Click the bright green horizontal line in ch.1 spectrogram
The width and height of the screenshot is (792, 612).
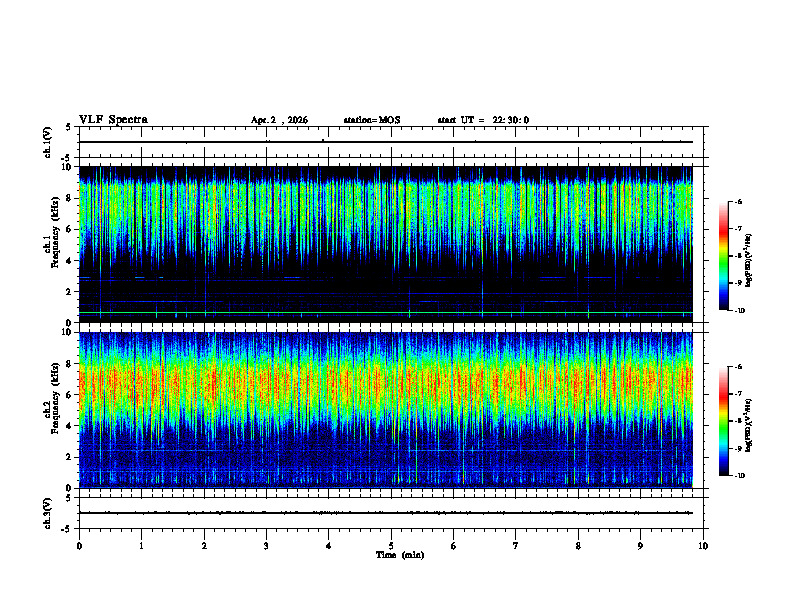[x=386, y=313]
